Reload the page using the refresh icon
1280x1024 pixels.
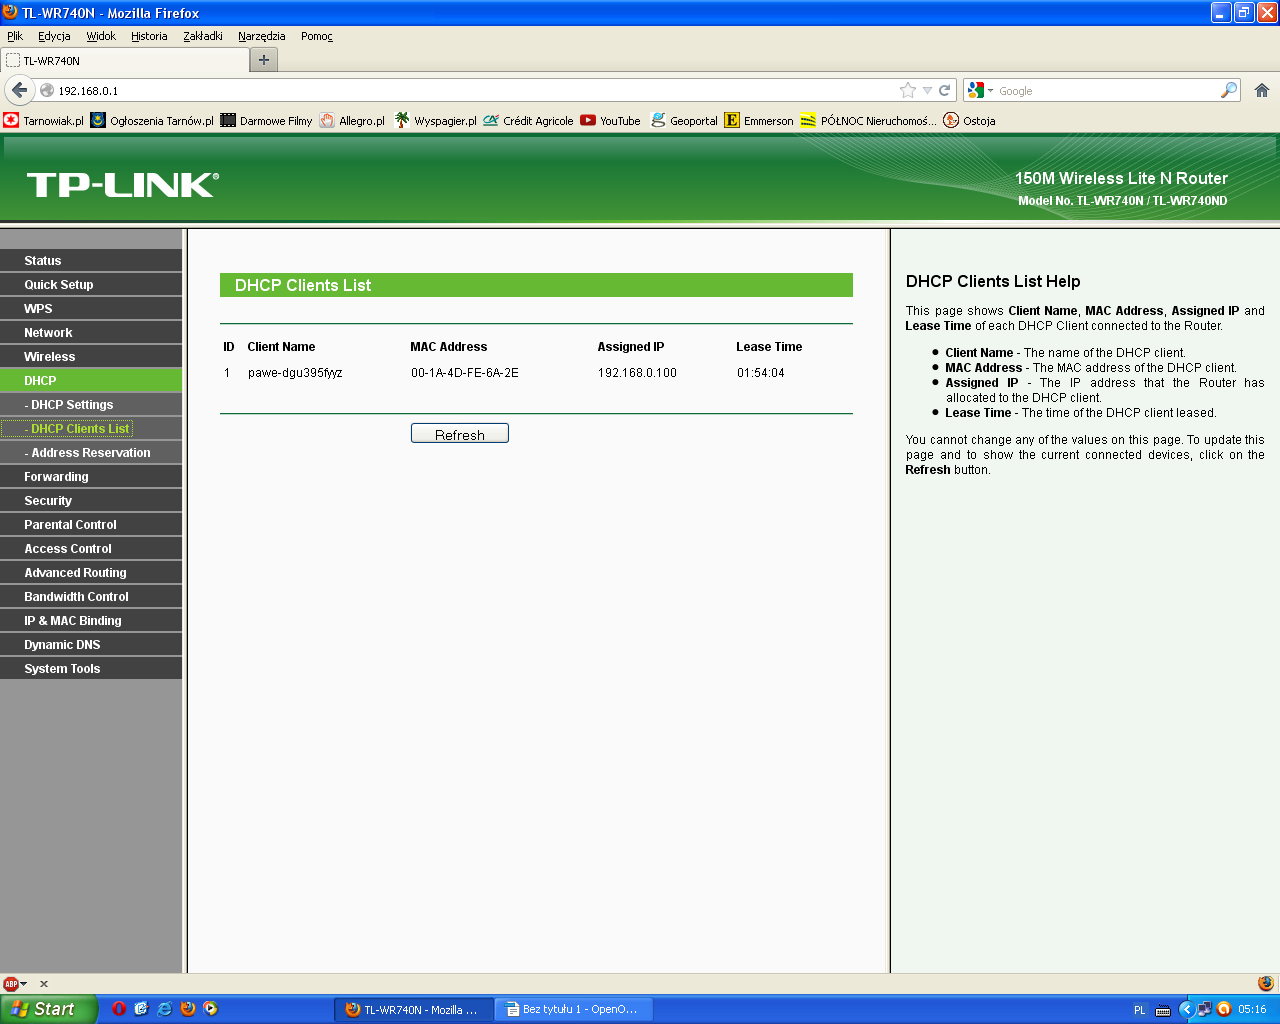(x=944, y=90)
